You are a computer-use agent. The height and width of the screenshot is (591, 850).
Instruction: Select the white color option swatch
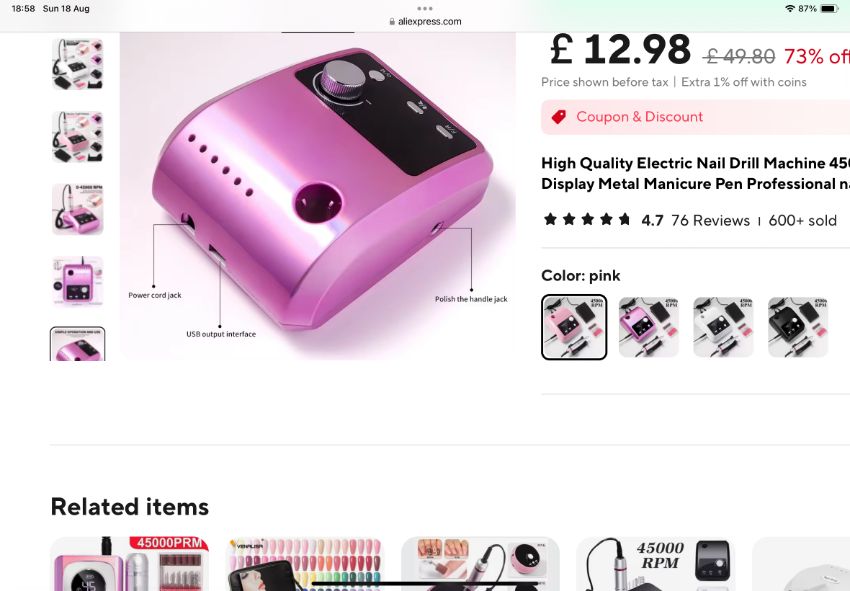pos(724,327)
